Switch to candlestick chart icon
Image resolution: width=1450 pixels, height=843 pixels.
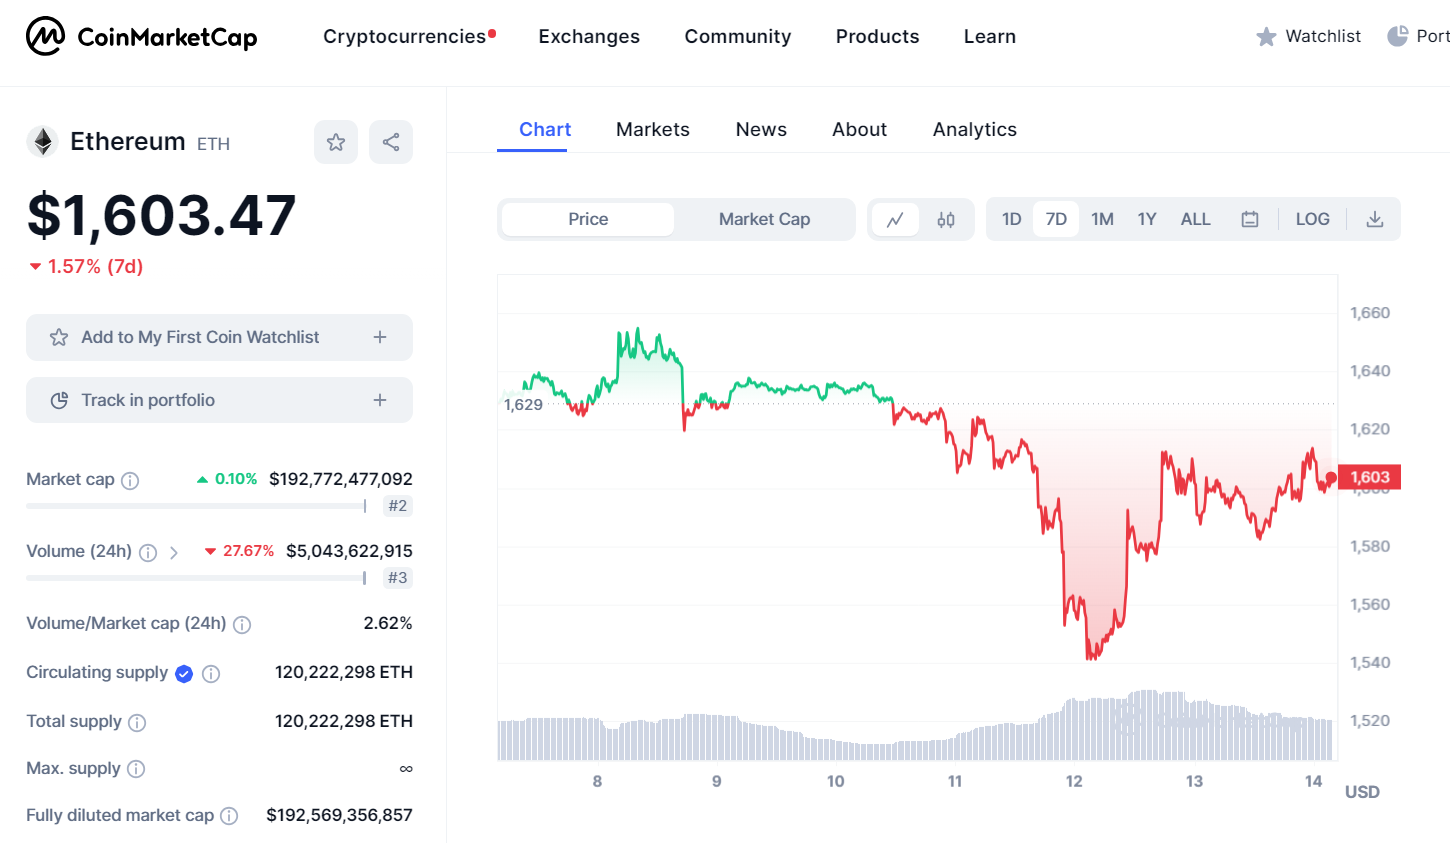[946, 219]
